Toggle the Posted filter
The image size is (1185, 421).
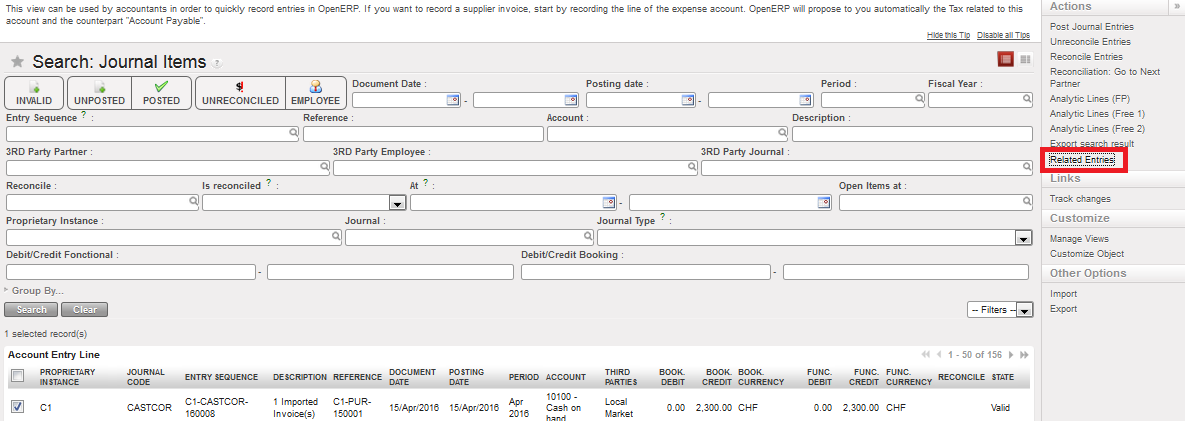pos(161,93)
